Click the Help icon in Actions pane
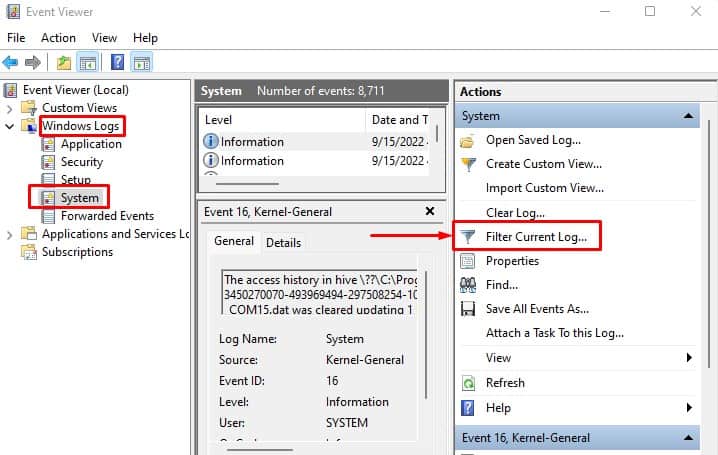This screenshot has height=455, width=718. (x=468, y=407)
